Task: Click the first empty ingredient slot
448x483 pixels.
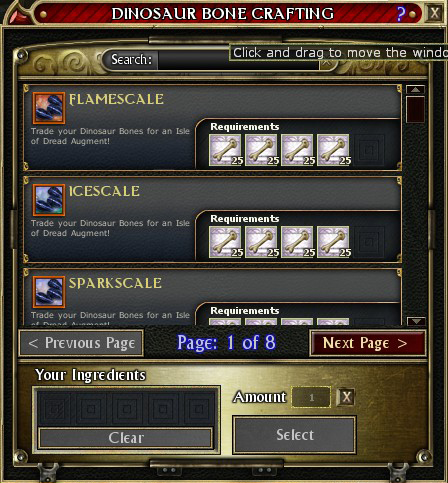Action: pos(55,409)
